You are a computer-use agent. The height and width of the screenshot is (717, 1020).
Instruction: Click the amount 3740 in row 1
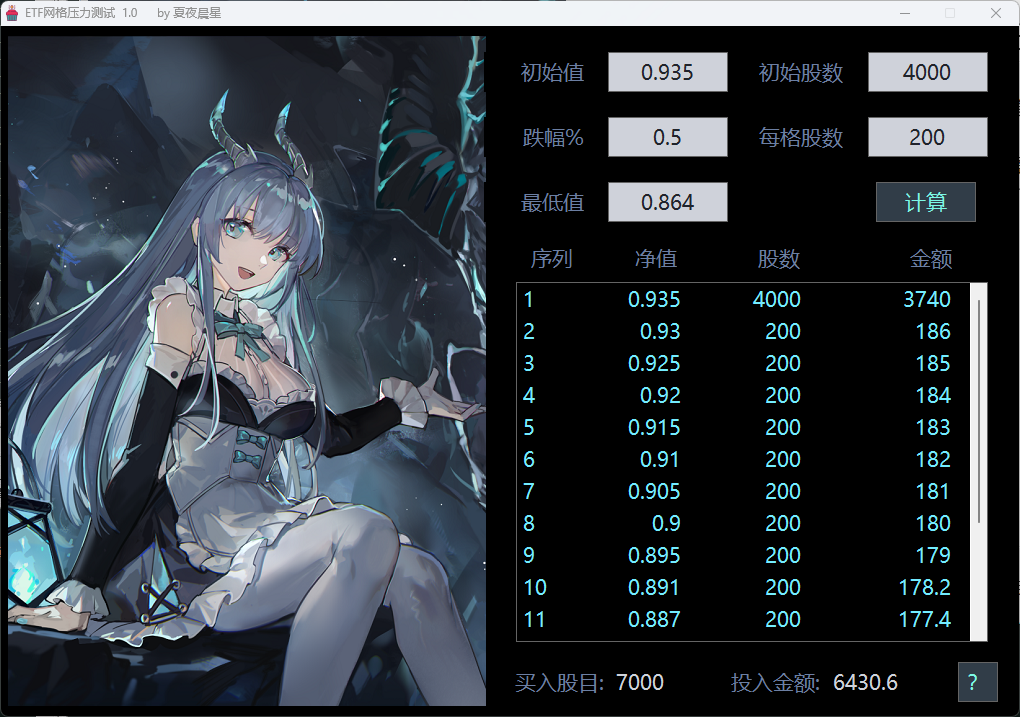click(927, 299)
